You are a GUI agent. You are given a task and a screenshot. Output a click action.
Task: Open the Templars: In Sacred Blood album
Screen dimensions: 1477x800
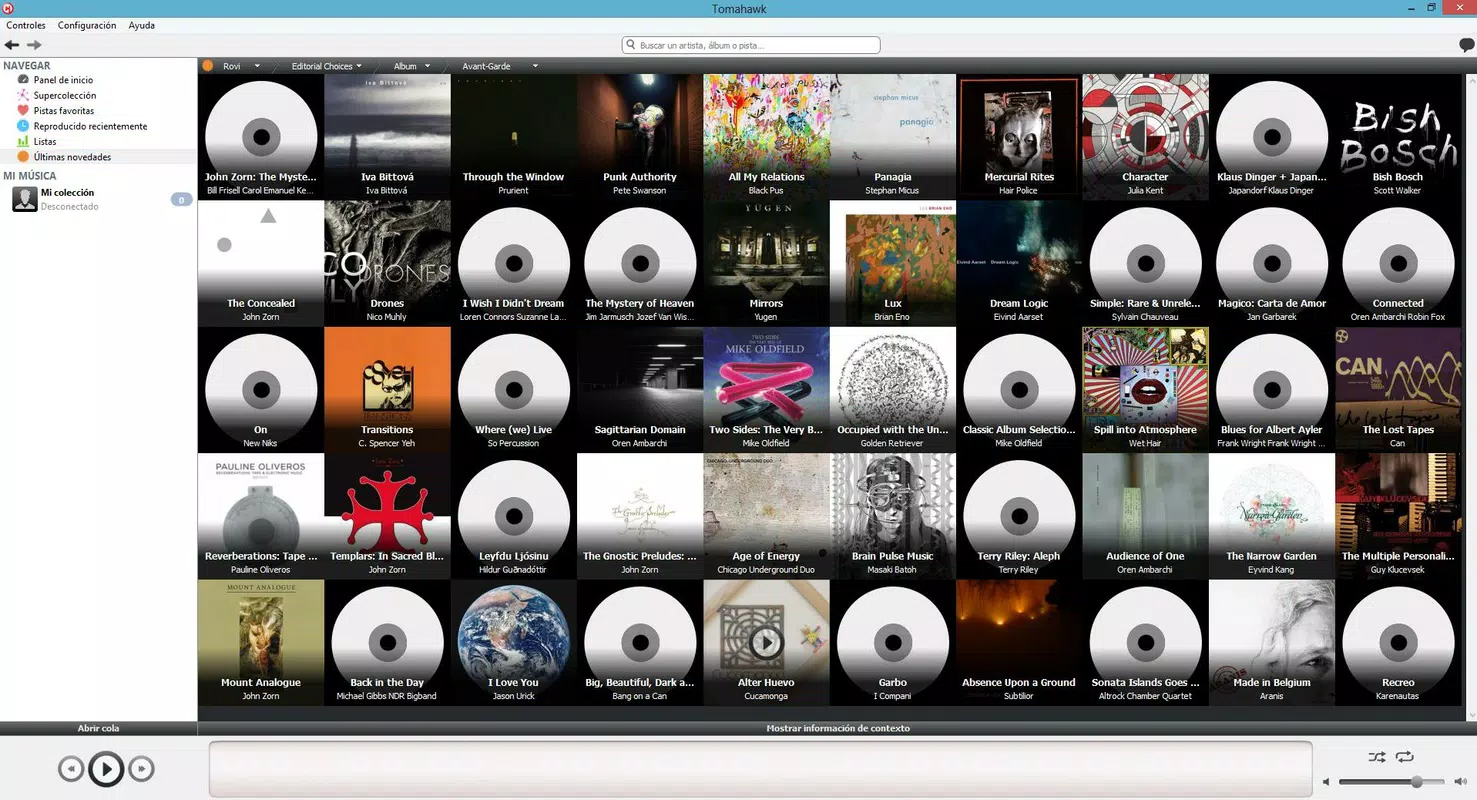[387, 516]
